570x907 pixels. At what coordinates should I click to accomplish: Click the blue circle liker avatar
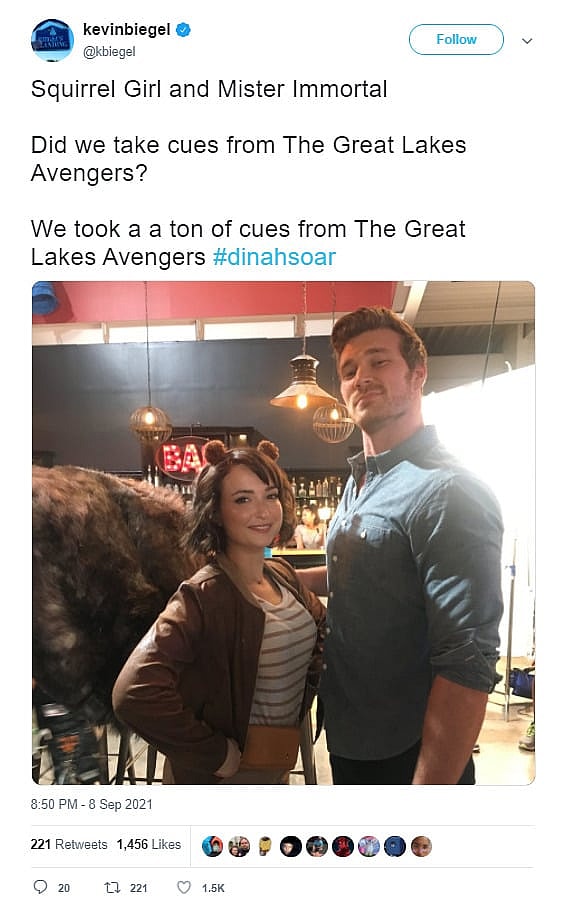click(395, 846)
